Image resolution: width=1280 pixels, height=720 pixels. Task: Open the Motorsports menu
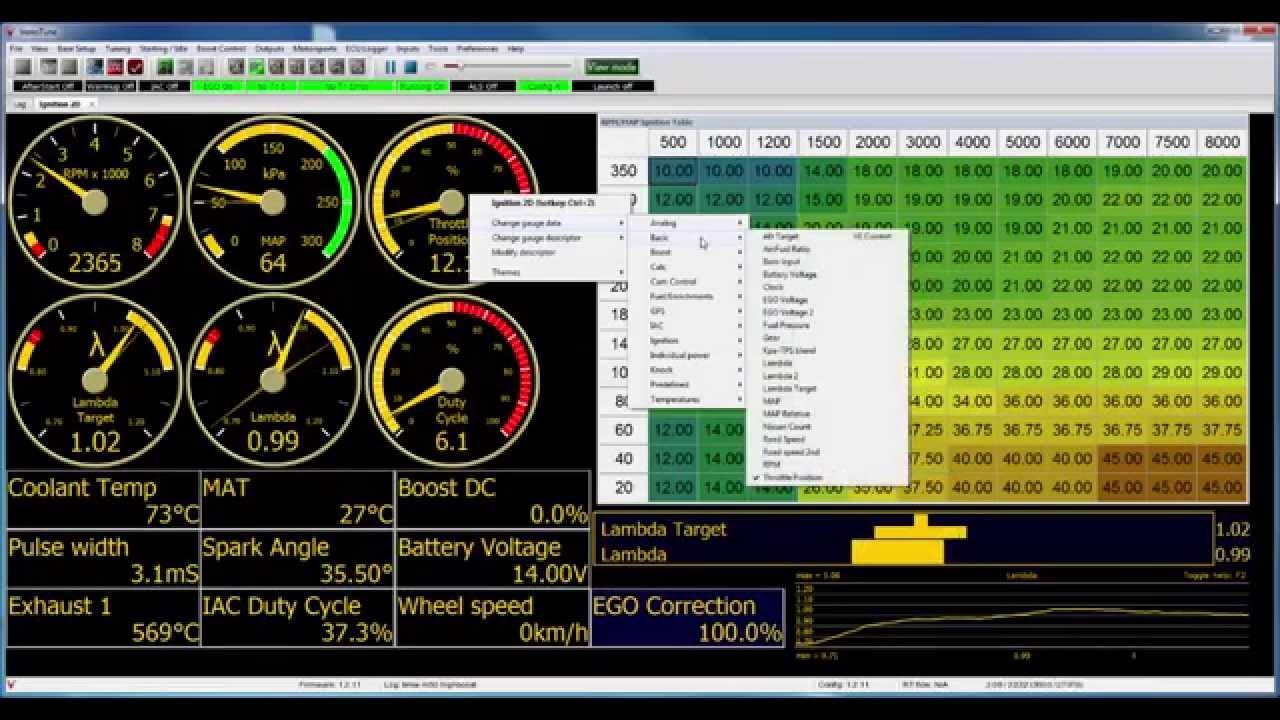pos(315,48)
